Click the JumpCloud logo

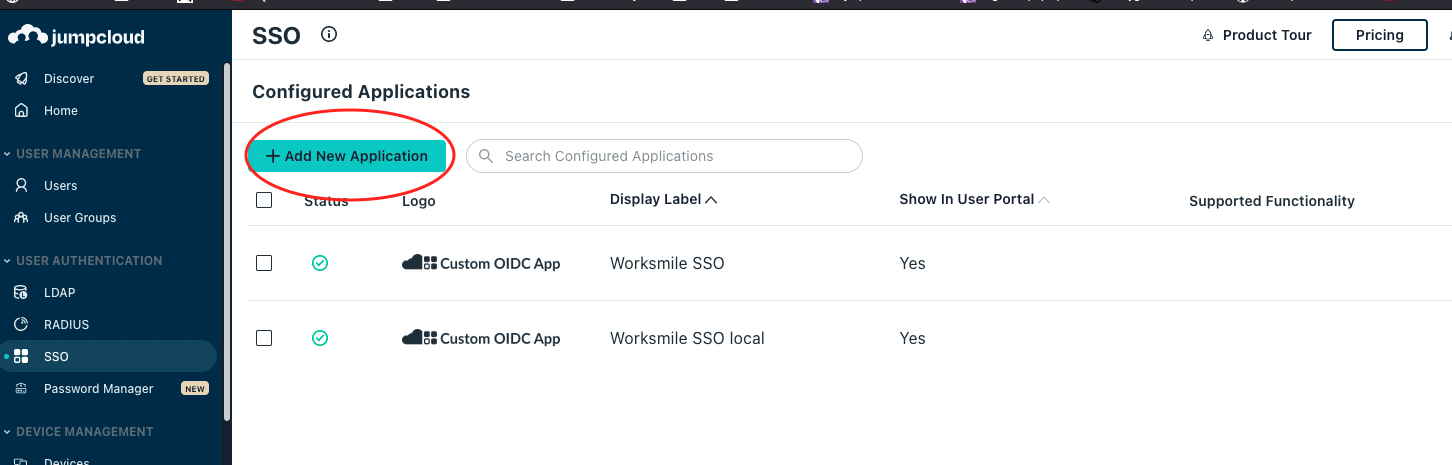tap(76, 37)
